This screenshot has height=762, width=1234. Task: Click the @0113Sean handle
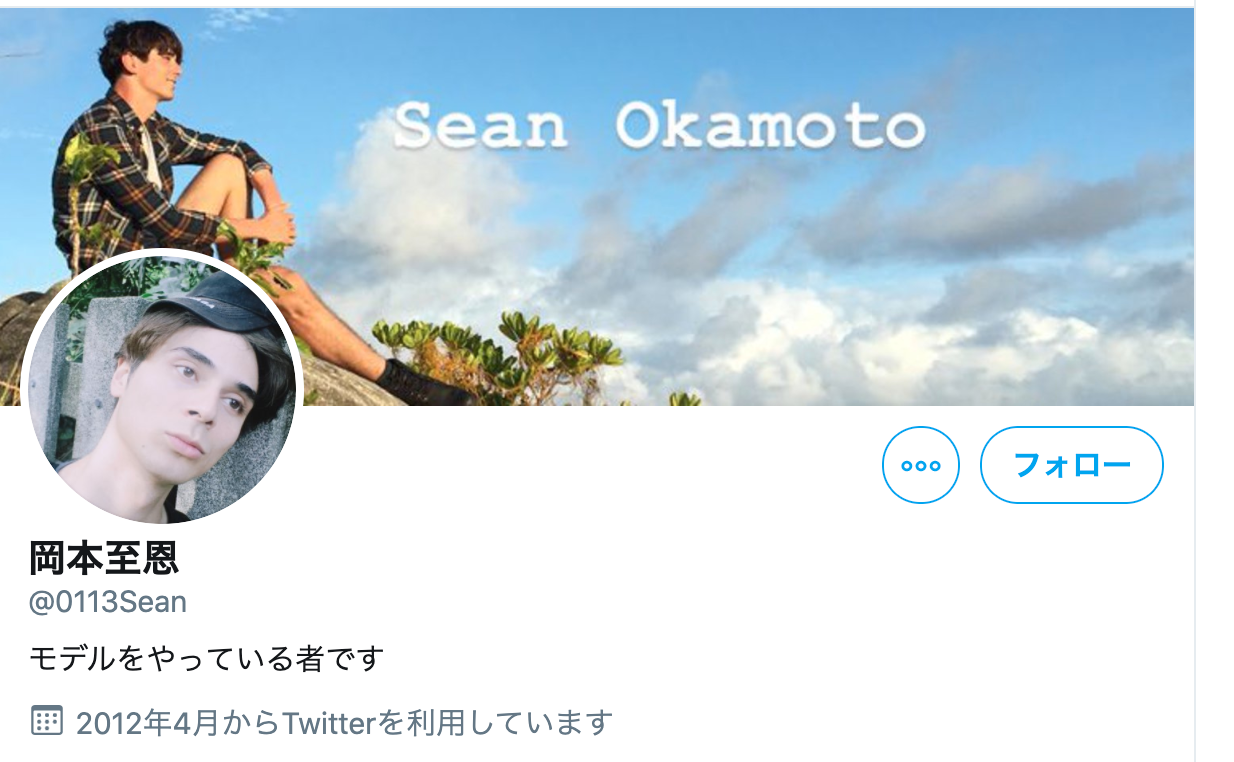click(x=108, y=602)
